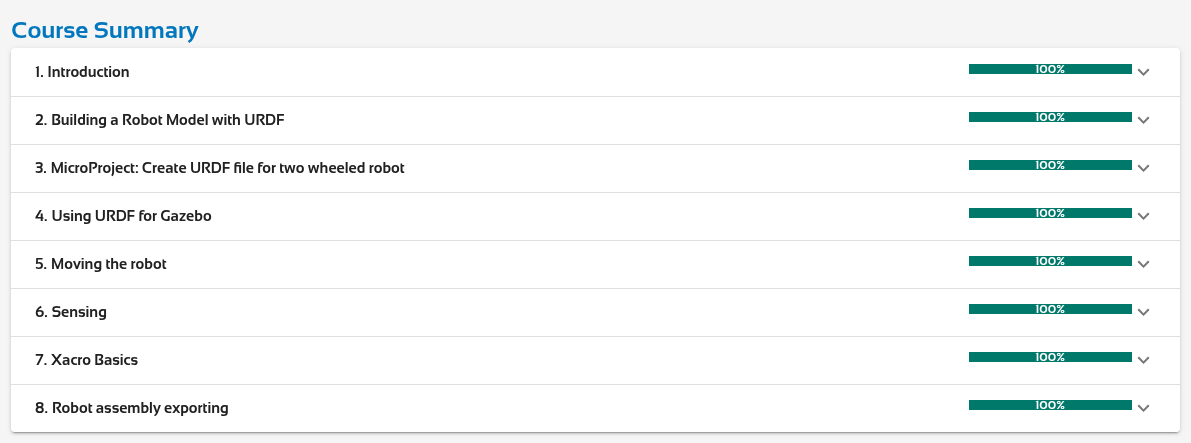Viewport: 1191px width, 443px height.
Task: Expand the Moving the robot chevron
Action: pyautogui.click(x=1144, y=264)
